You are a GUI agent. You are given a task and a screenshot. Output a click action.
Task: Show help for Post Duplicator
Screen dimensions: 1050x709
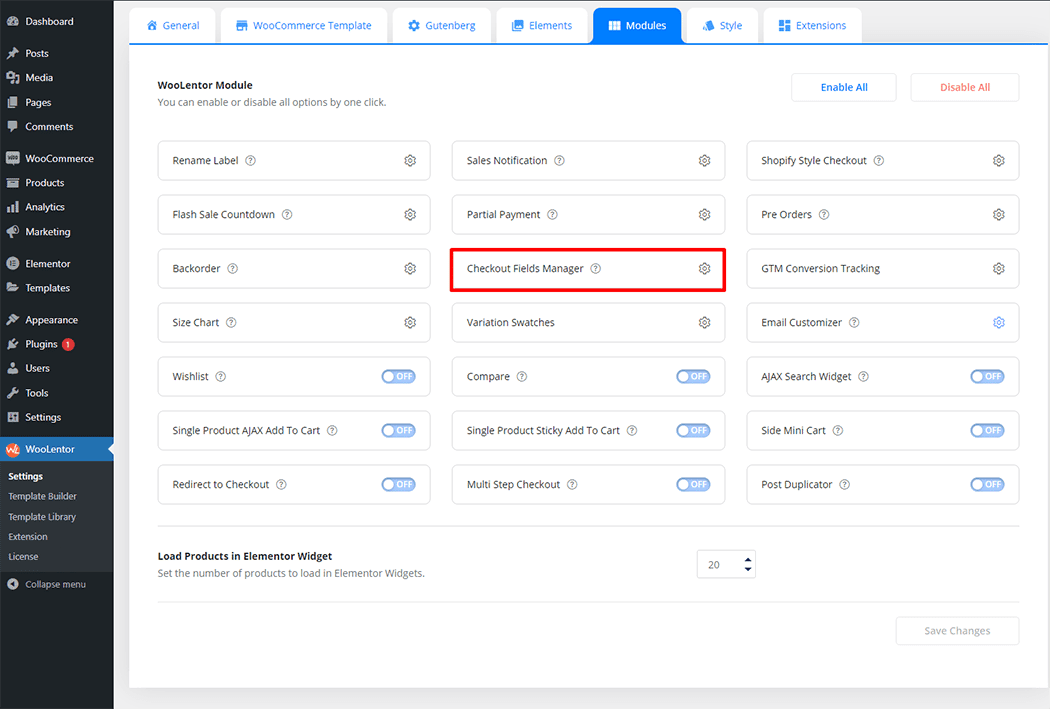point(844,484)
